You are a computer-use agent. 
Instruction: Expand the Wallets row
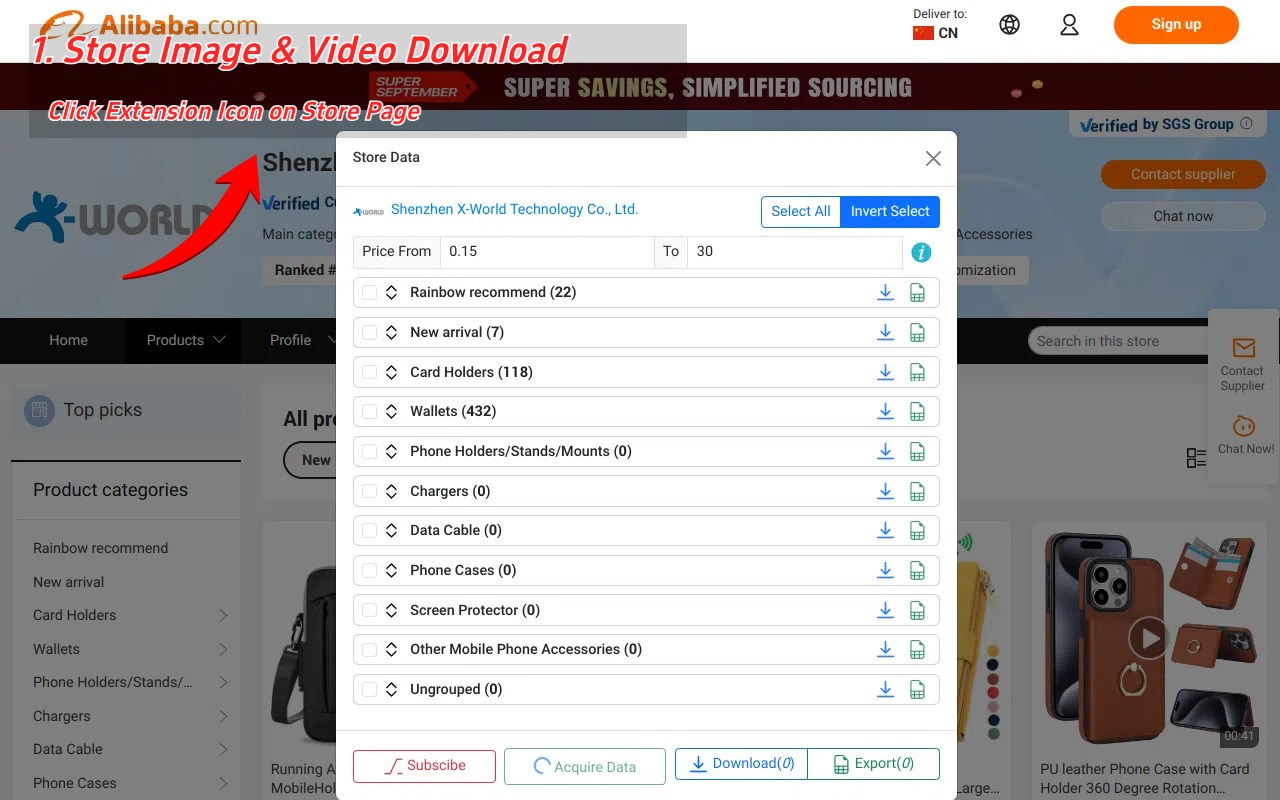pyautogui.click(x=392, y=411)
